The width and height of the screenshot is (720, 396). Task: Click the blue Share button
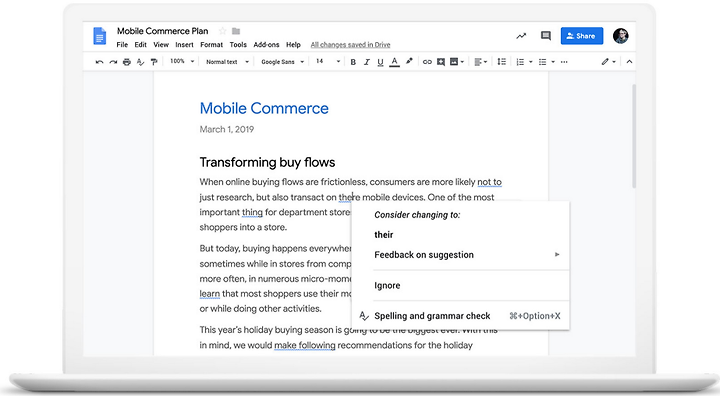(x=582, y=36)
